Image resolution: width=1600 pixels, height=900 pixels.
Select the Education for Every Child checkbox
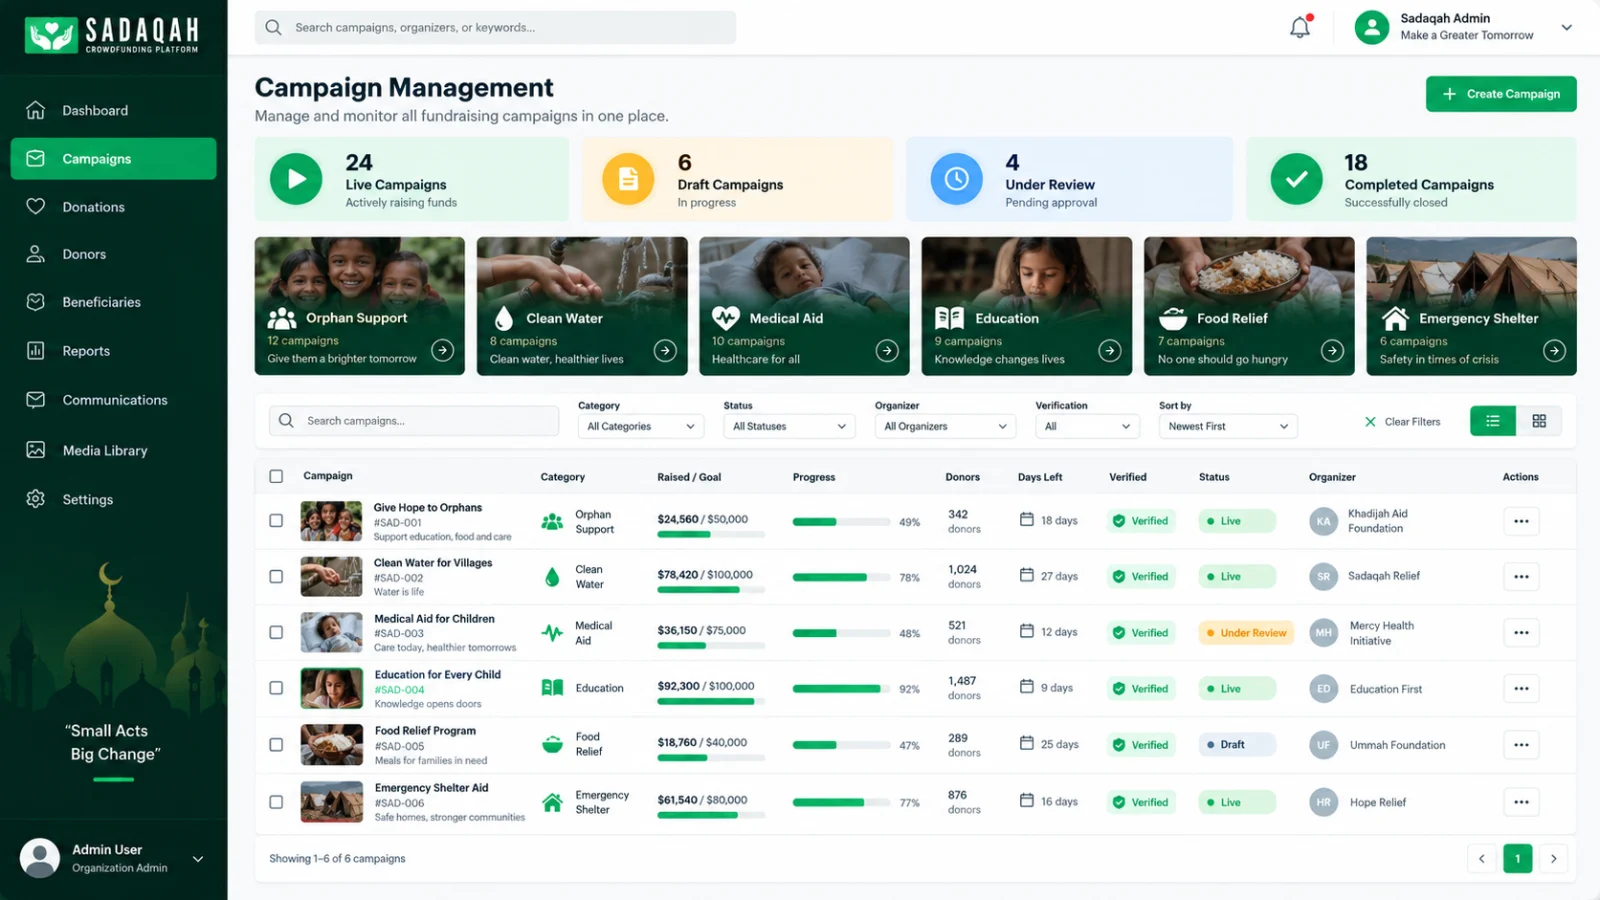[x=276, y=688]
